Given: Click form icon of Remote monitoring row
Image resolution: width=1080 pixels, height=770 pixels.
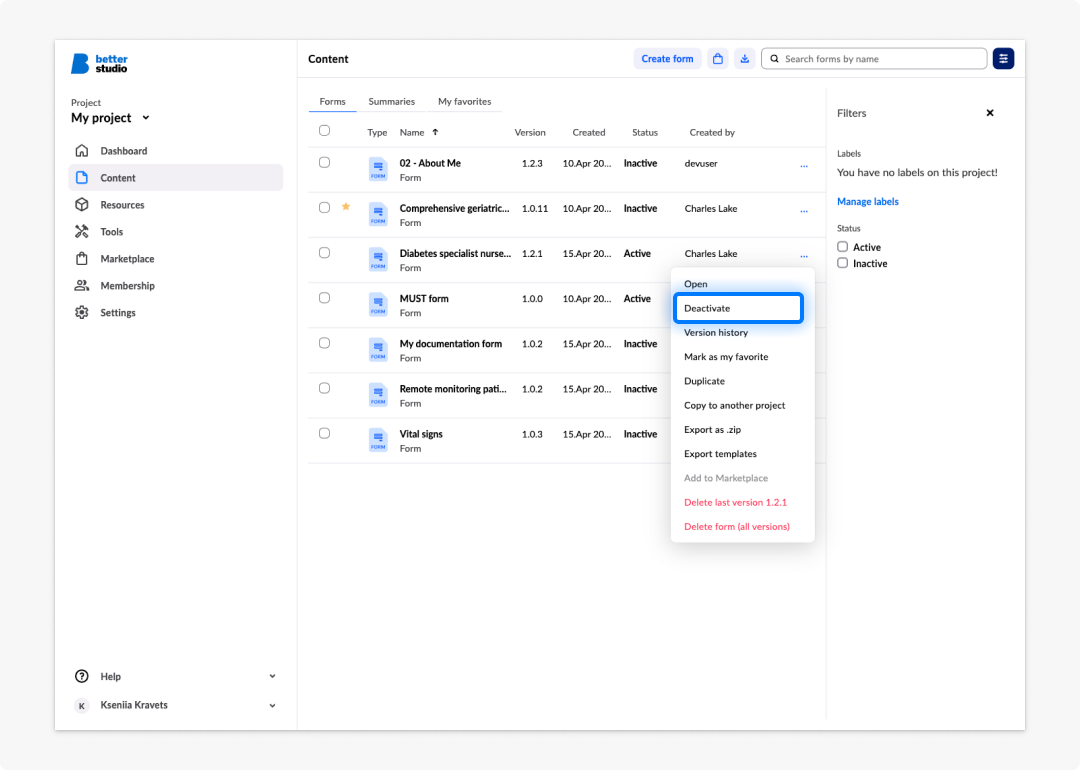Looking at the screenshot, I should pyautogui.click(x=378, y=395).
